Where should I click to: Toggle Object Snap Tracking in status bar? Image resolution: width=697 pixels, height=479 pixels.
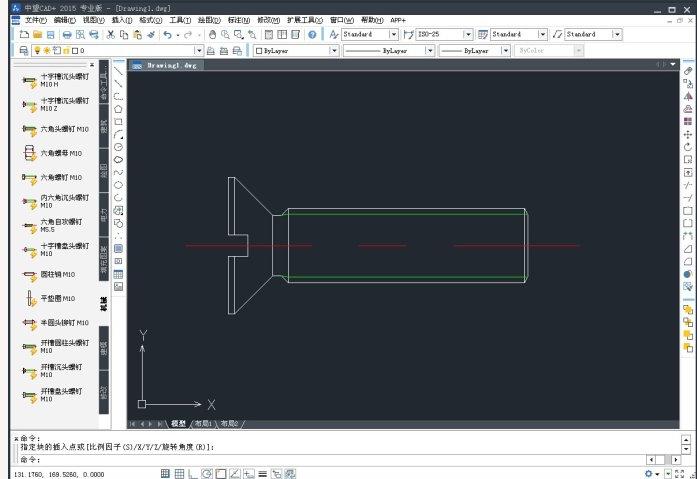point(235,474)
